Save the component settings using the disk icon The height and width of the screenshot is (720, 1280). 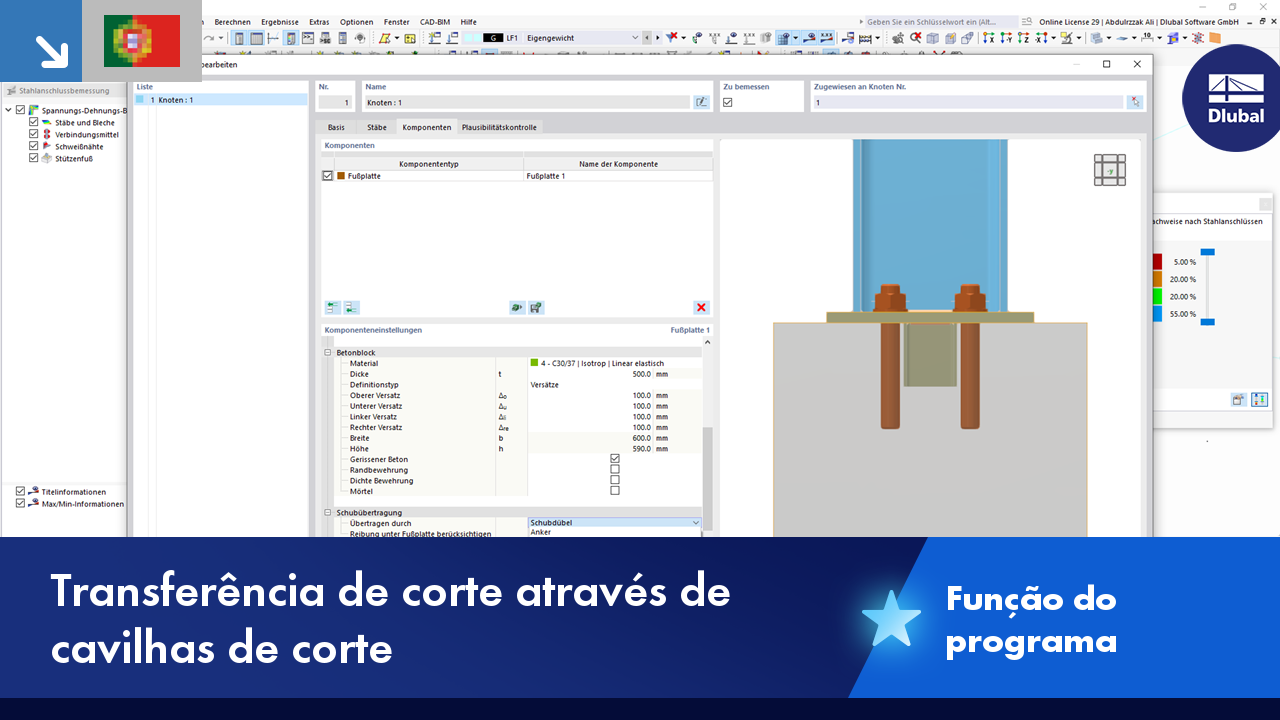[x=535, y=307]
